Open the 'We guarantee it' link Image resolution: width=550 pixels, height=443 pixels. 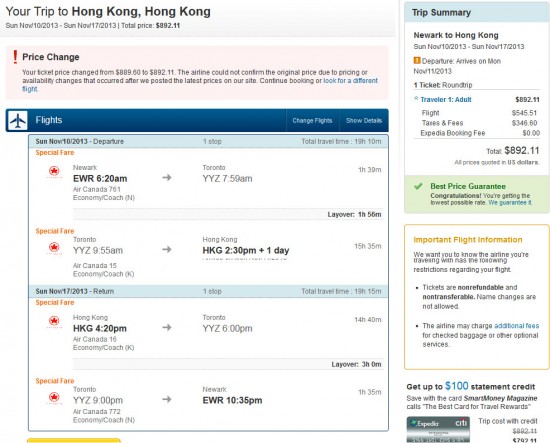click(510, 203)
